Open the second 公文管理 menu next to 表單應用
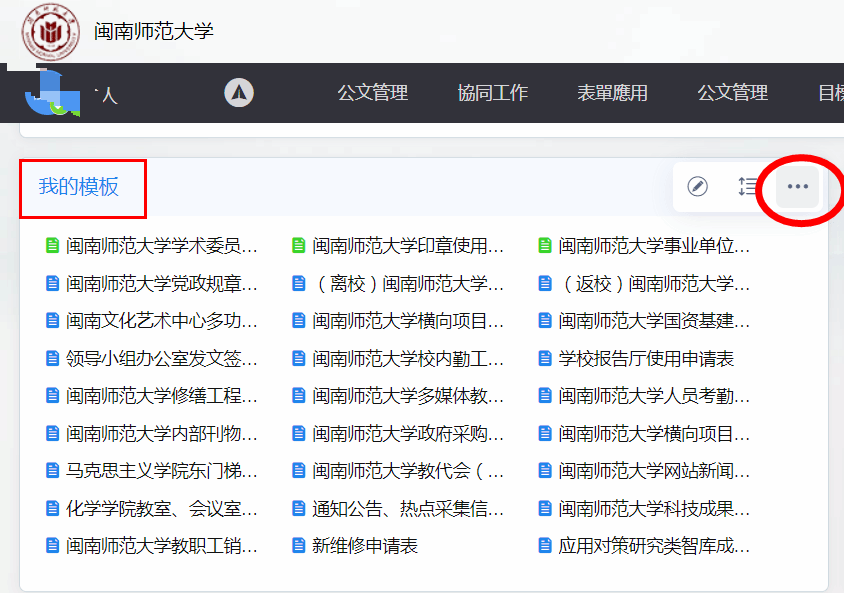Viewport: 844px width, 593px height. click(x=733, y=93)
